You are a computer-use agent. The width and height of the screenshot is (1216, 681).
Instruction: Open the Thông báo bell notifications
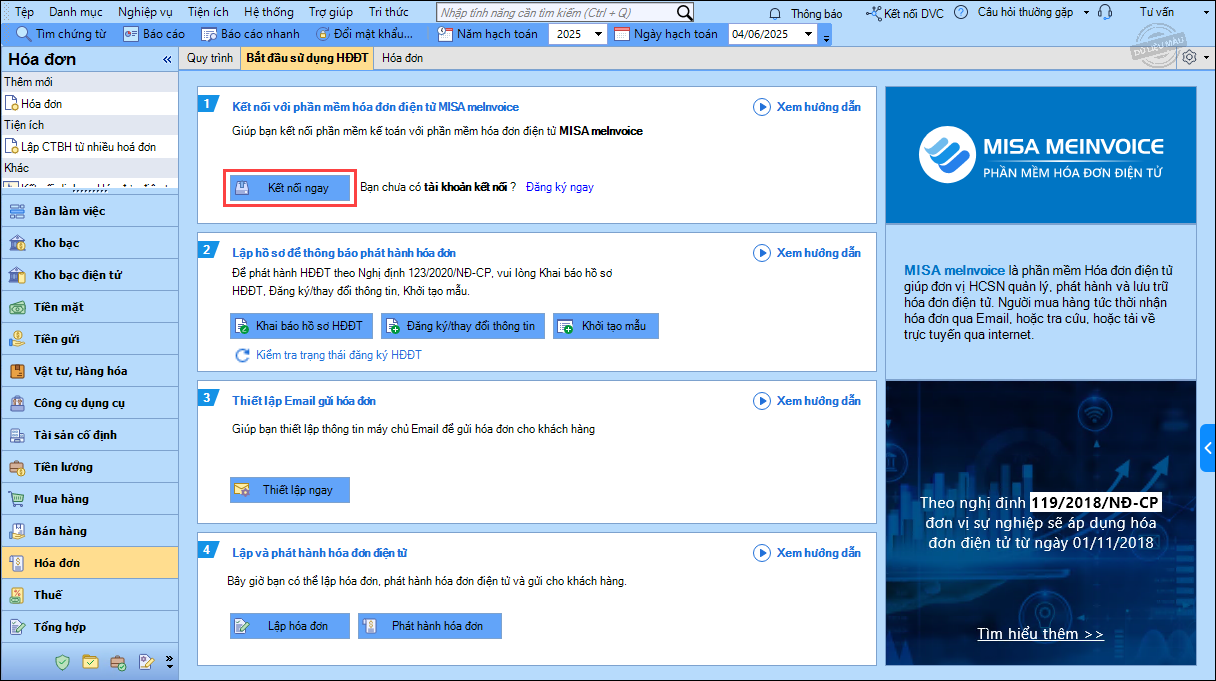click(x=775, y=13)
